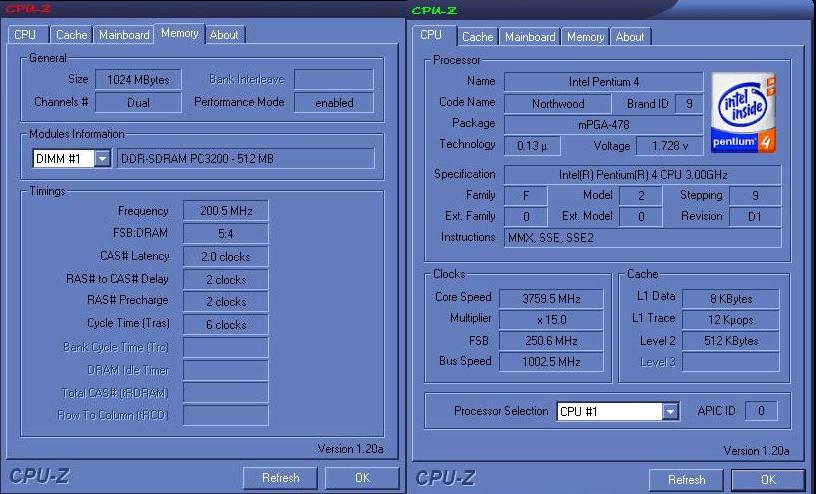Select Cycle Time (Tras) 6 clocks value
The width and height of the screenshot is (816, 494).
pyautogui.click(x=226, y=324)
